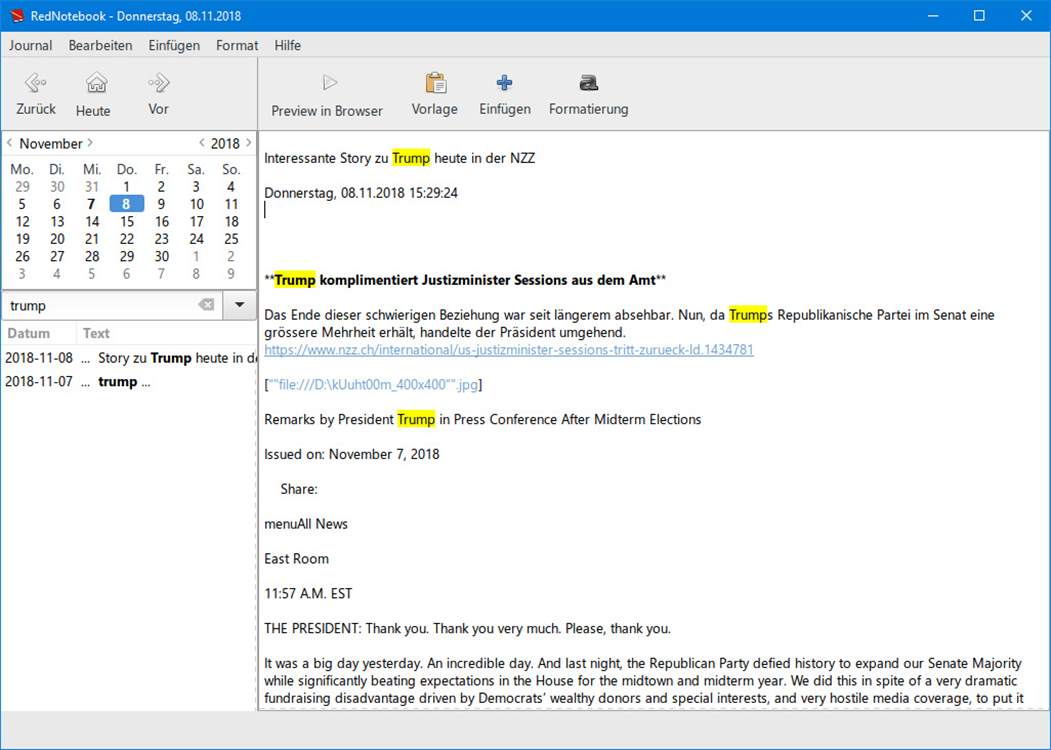Go to next year arrow beside 2018
The height and width of the screenshot is (750, 1051).
pyautogui.click(x=249, y=143)
